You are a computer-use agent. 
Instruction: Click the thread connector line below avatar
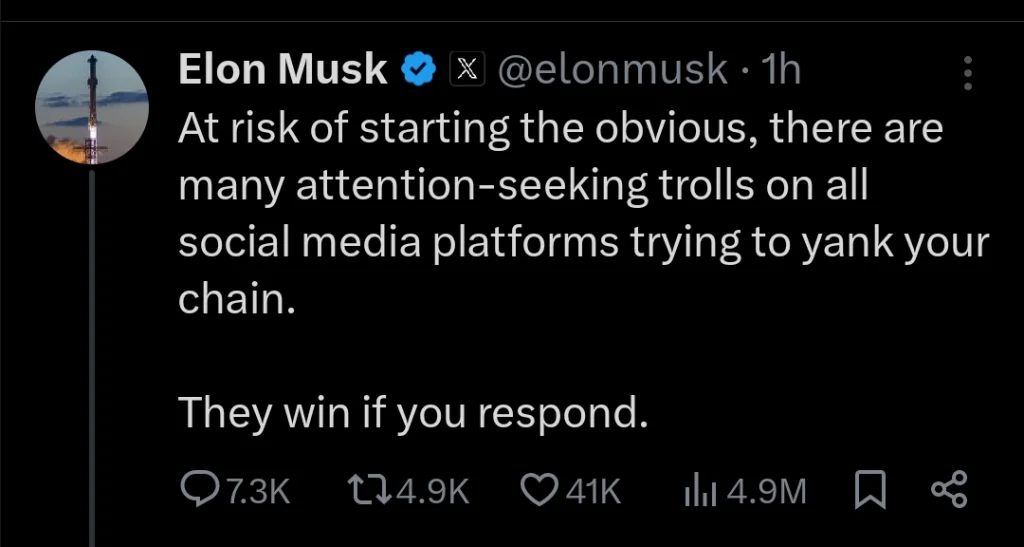[92, 358]
